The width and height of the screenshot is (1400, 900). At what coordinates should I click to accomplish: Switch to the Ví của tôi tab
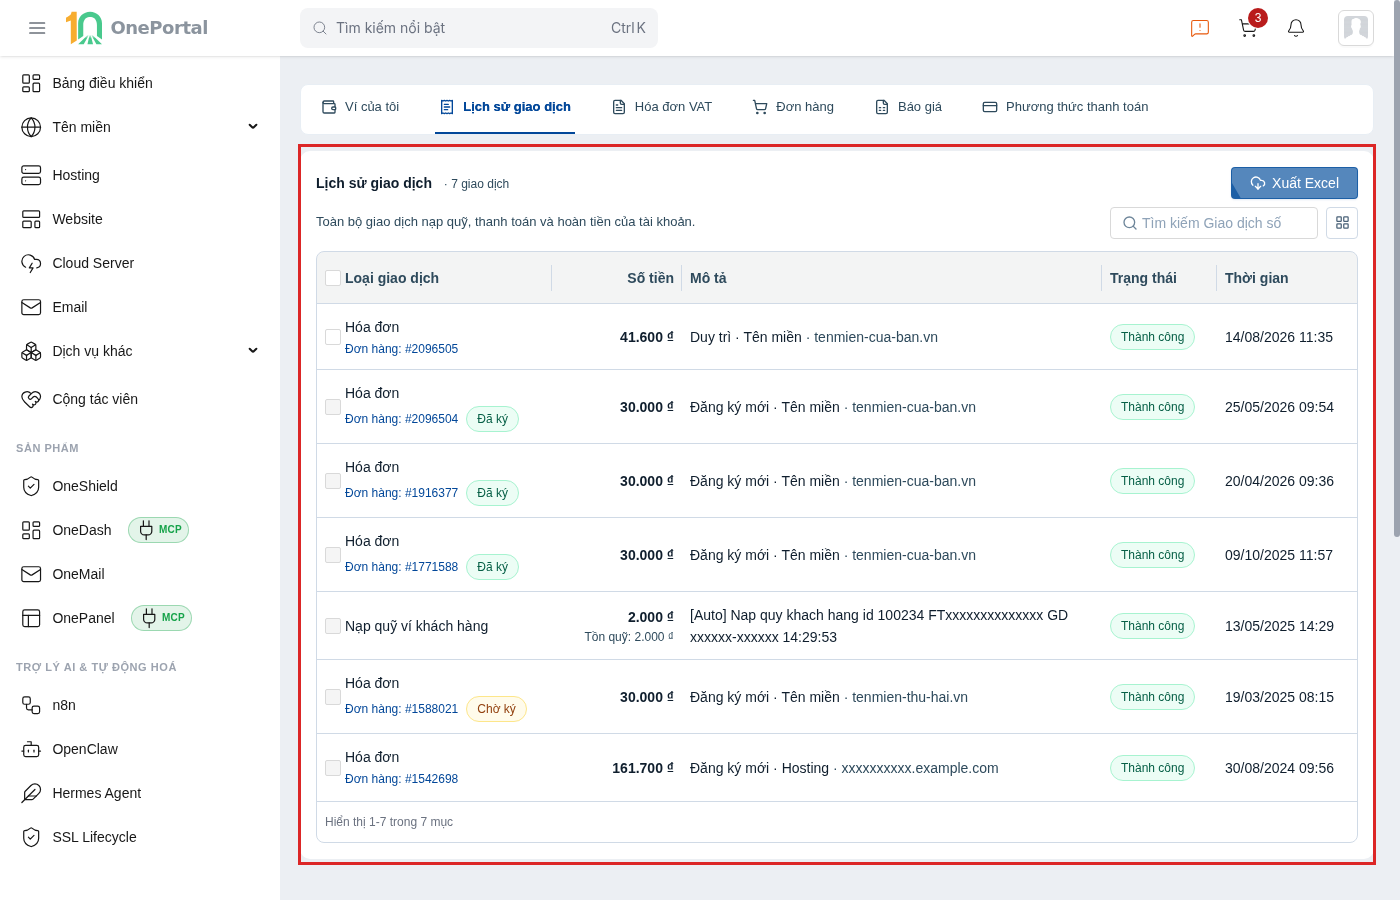pyautogui.click(x=360, y=107)
